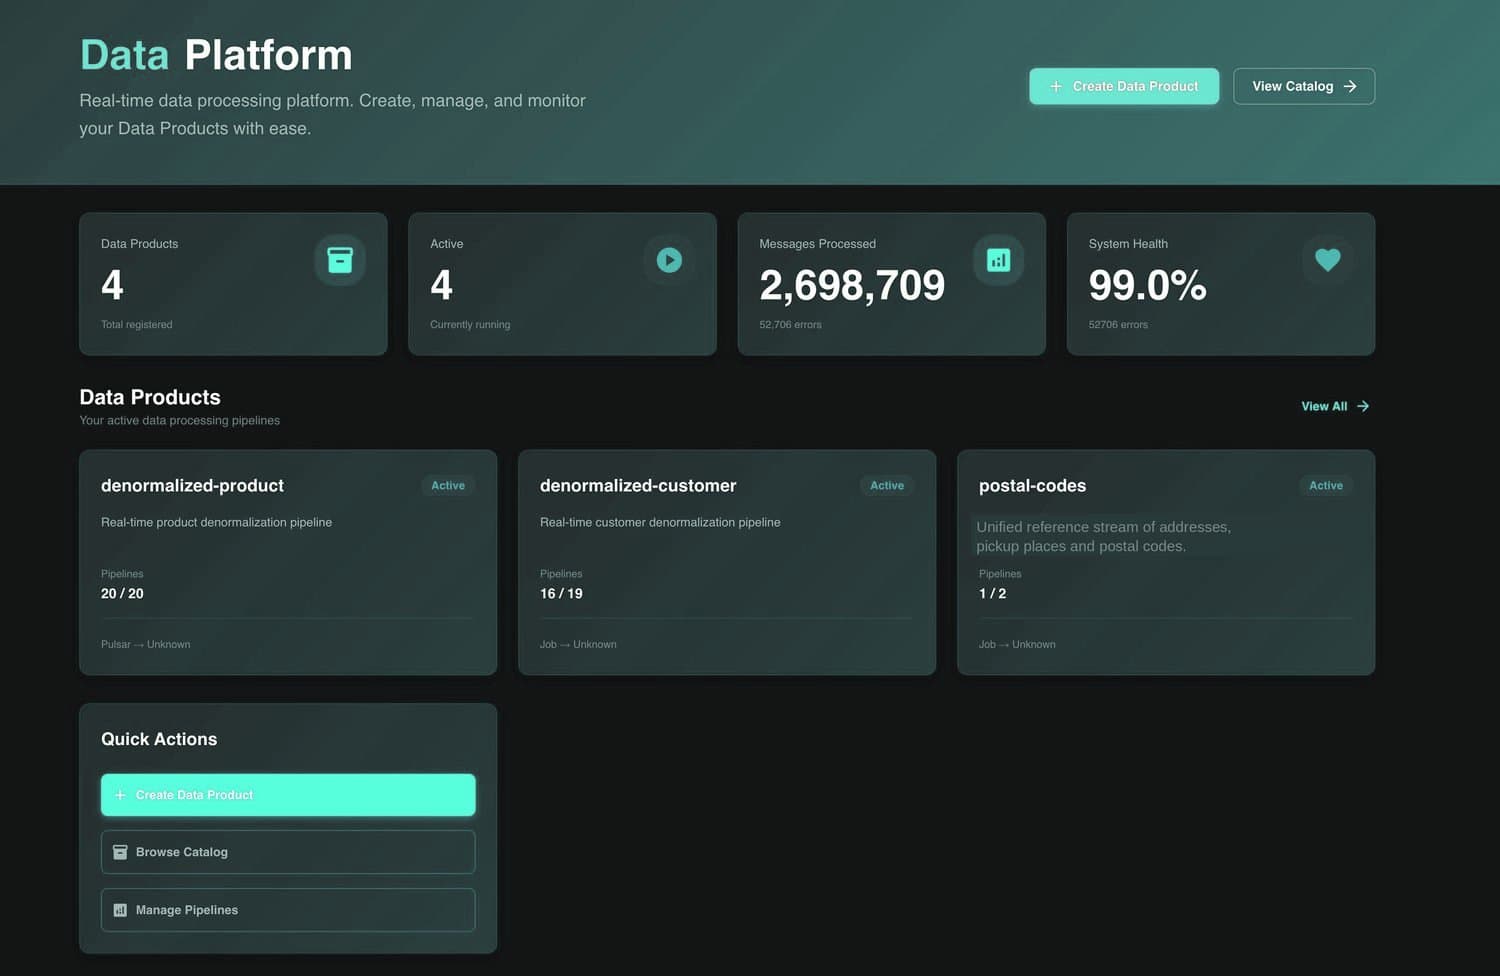Click the Active badge on denormalized-product
The image size is (1500, 976).
[448, 486]
